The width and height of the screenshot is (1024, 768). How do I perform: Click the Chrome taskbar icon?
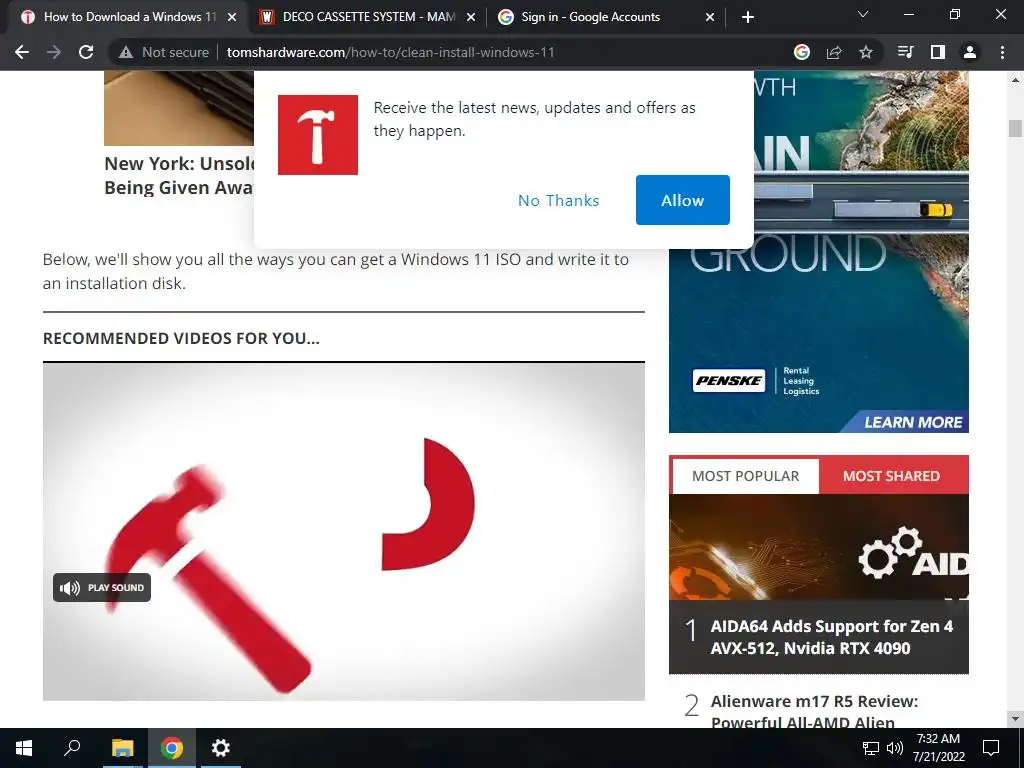(172, 748)
